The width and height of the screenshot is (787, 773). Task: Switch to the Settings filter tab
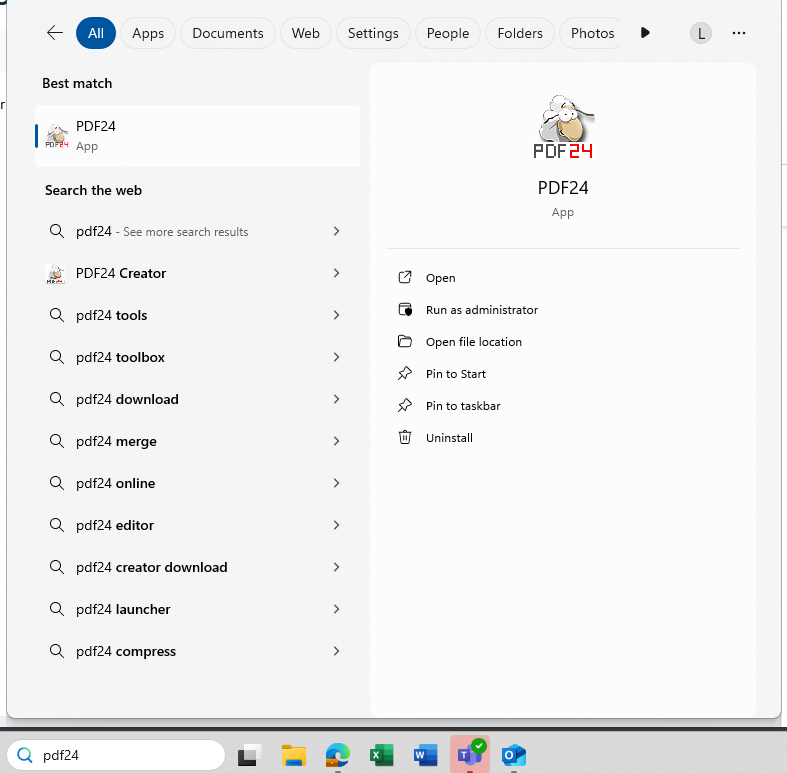point(373,33)
